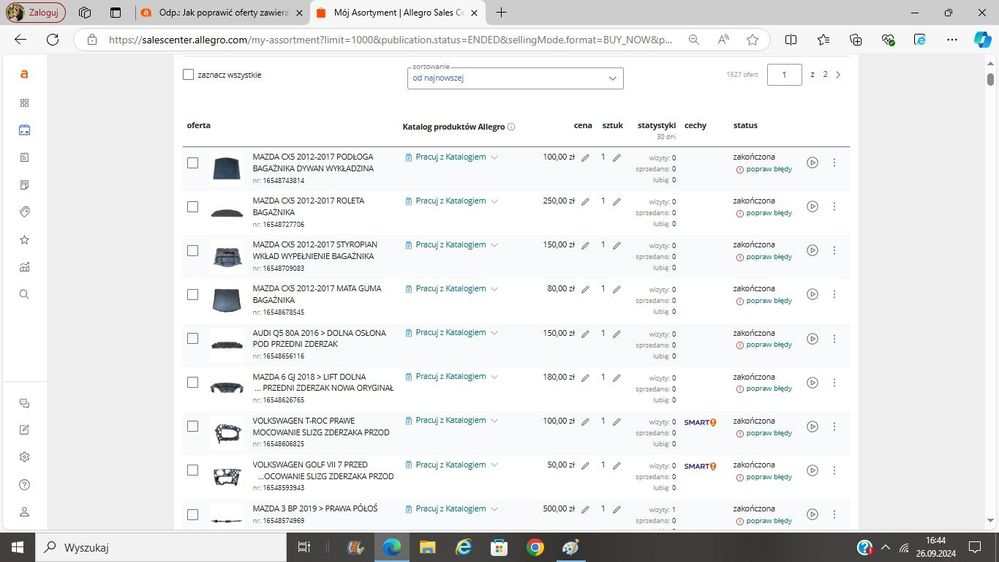Open browser Settings and more menu
The image size is (999, 562).
[952, 40]
